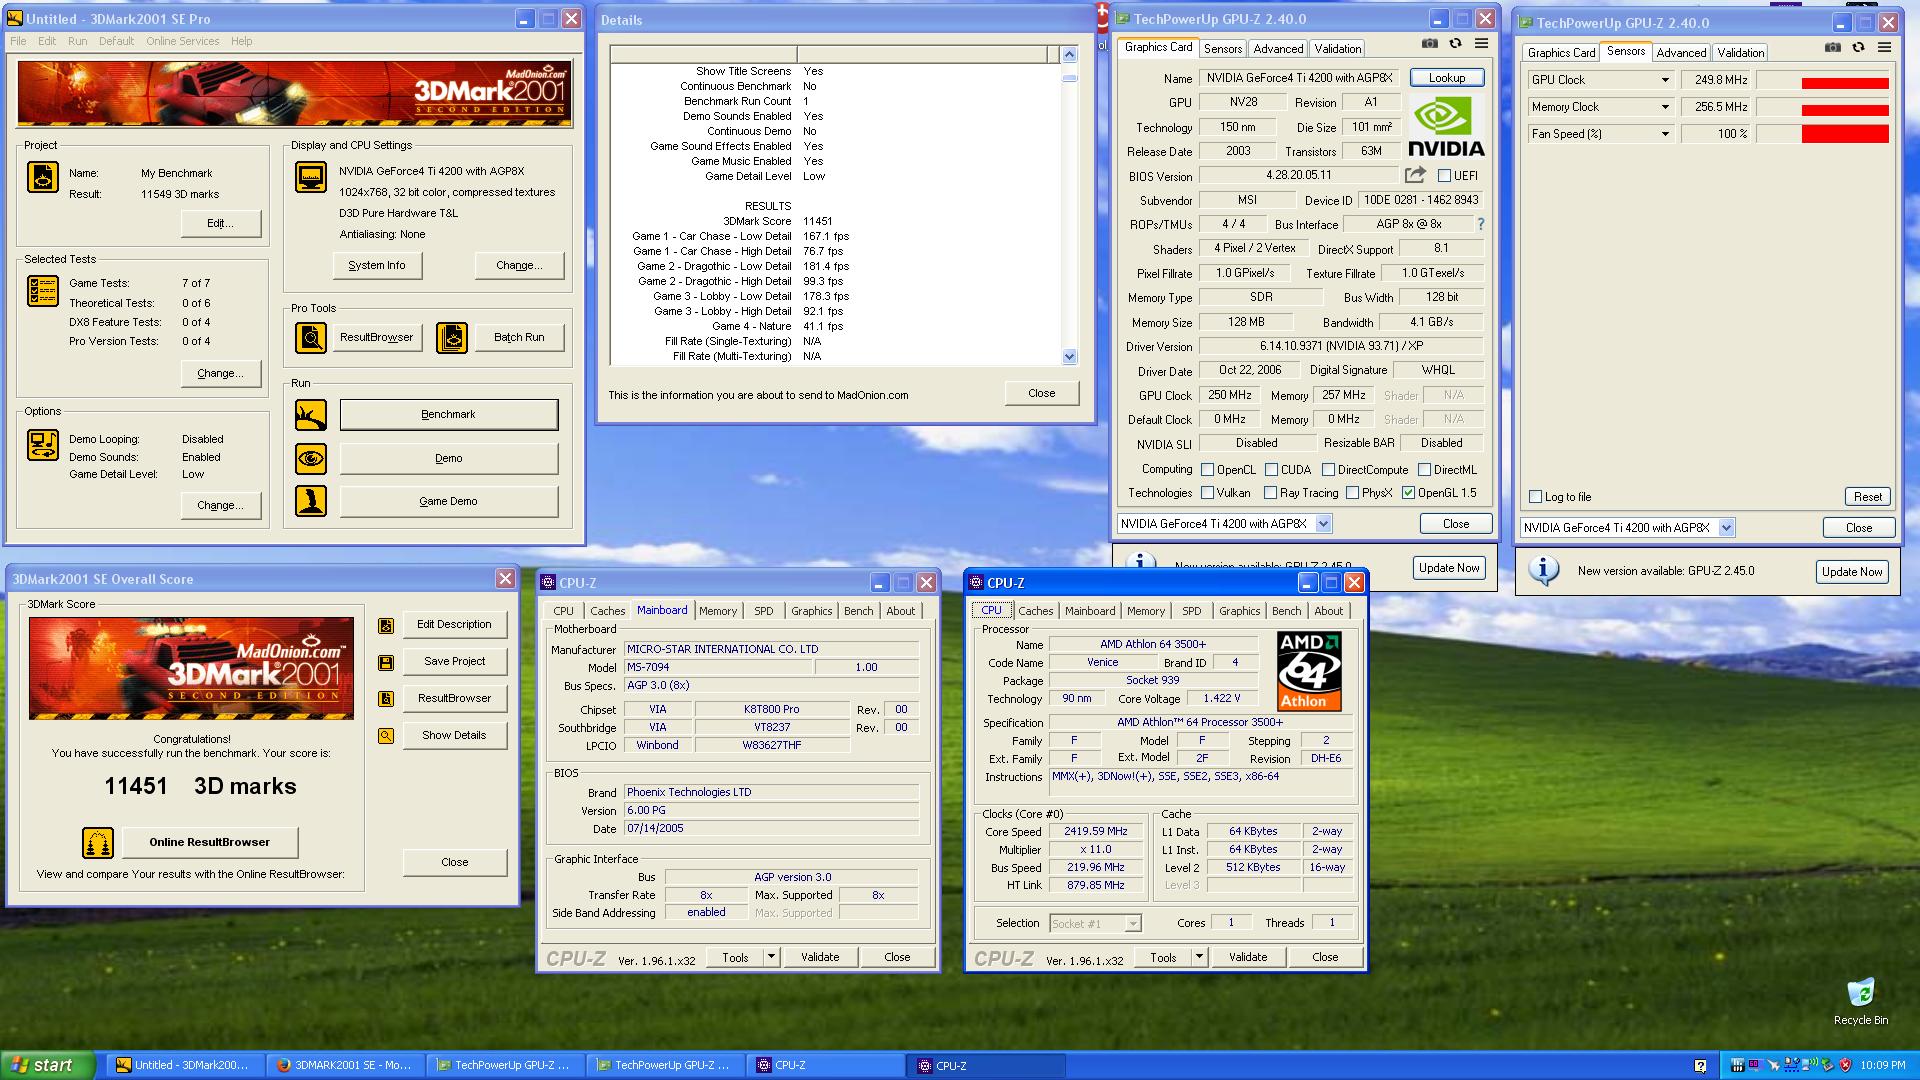Click the Bus Interface question mark in GPU-Z

1481,224
